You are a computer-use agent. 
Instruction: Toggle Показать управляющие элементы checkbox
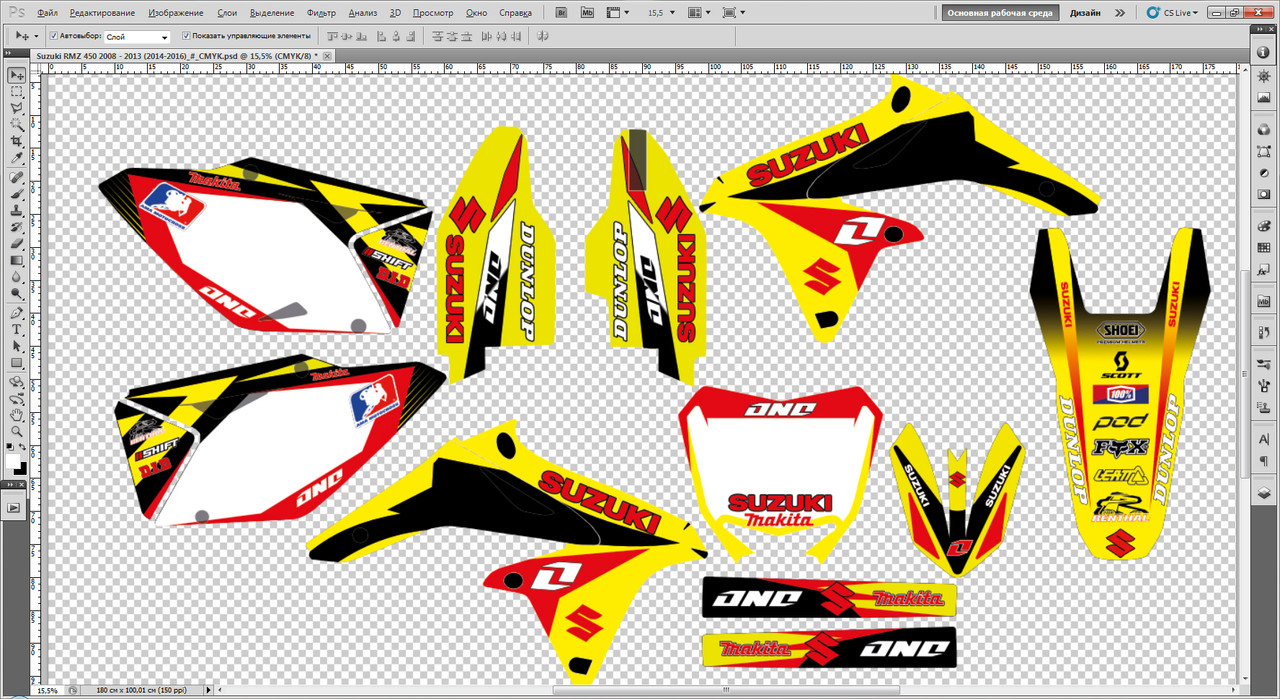coord(186,35)
